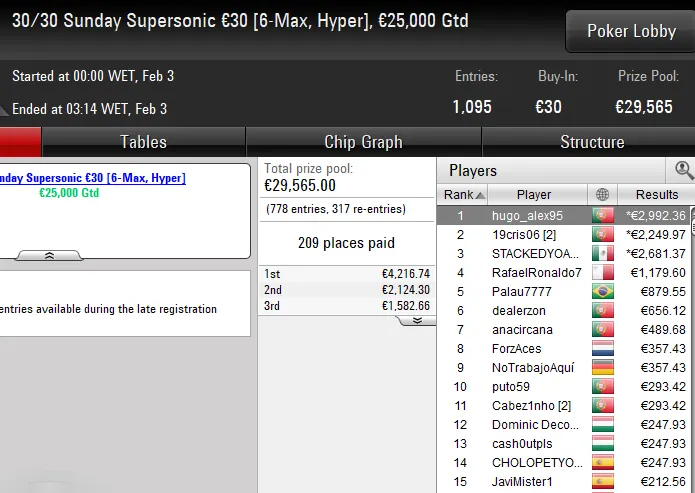
Task: Click the globe country column header
Action: point(602,195)
